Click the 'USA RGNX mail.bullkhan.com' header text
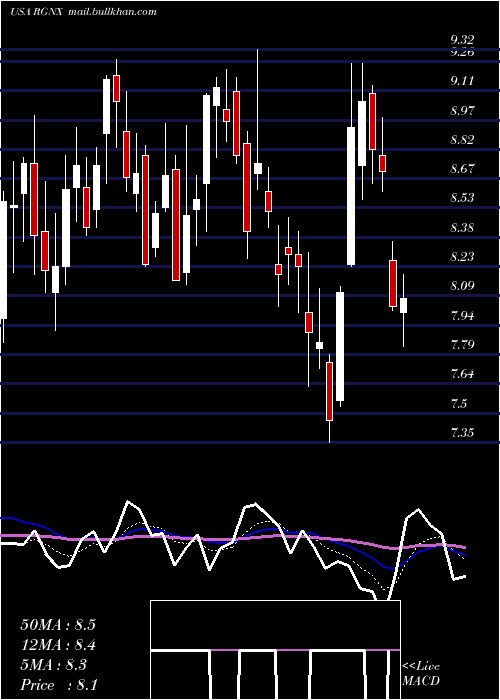Viewport: 500px width, 700px height. 83,12
